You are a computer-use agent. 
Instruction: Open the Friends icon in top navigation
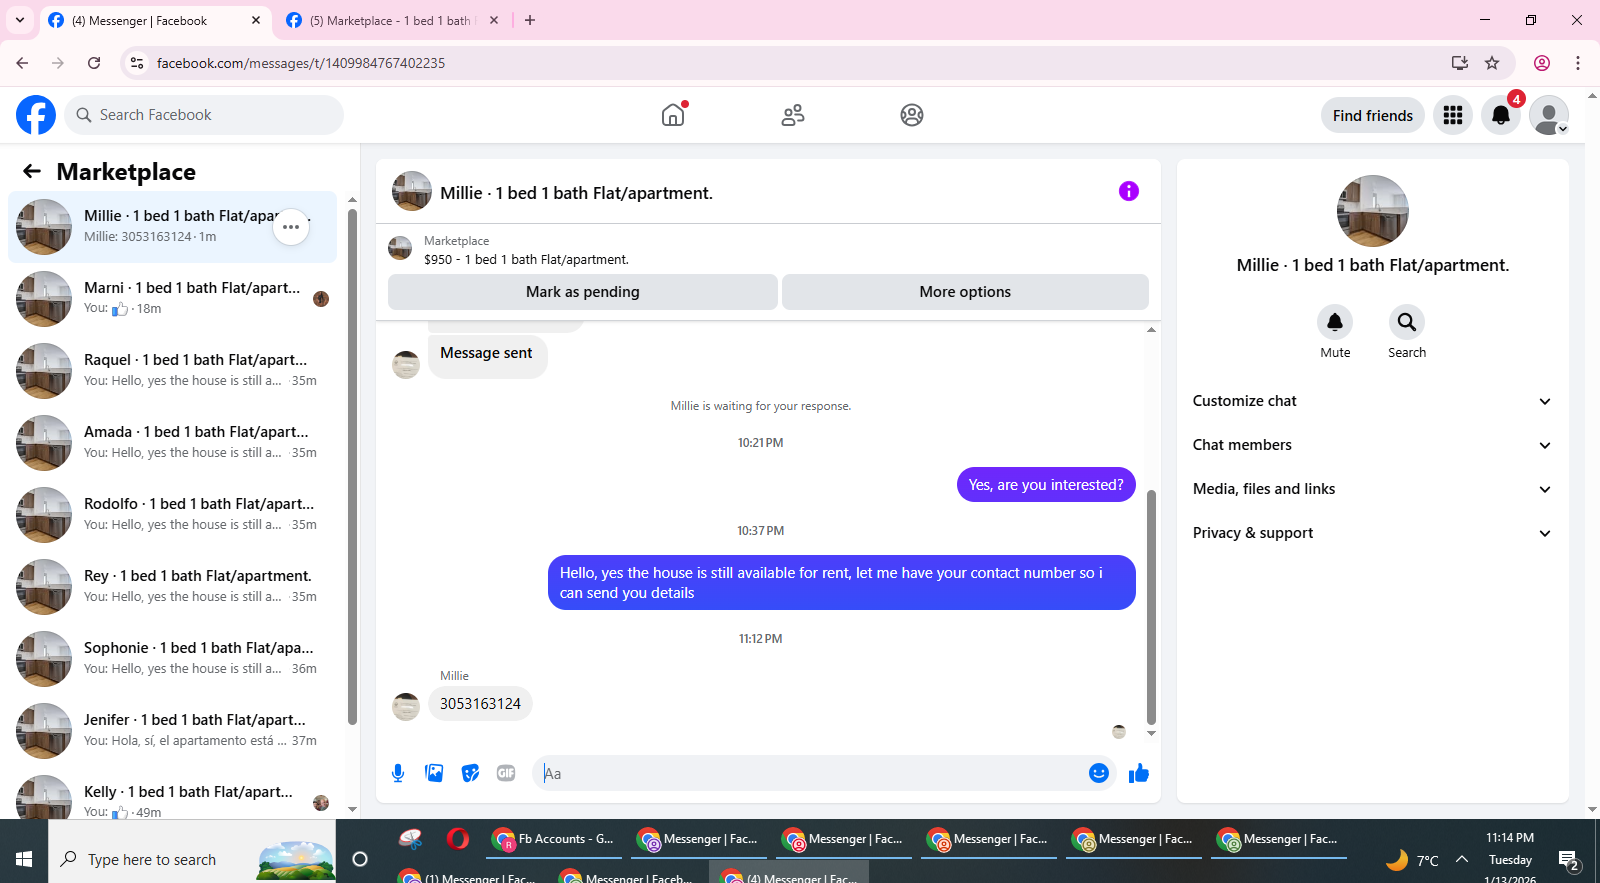[x=793, y=115]
